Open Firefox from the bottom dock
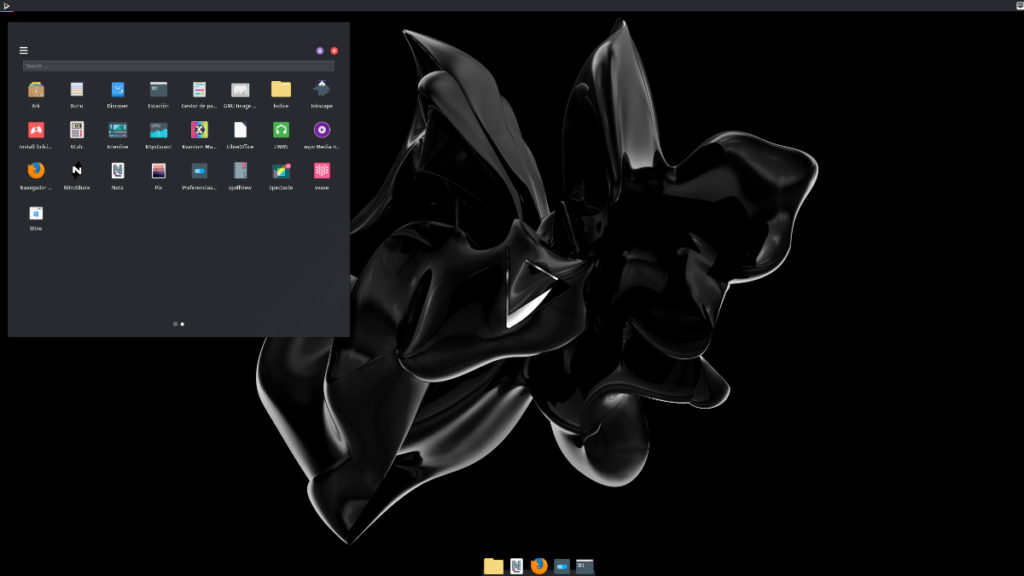The image size is (1024, 576). pyautogui.click(x=538, y=565)
